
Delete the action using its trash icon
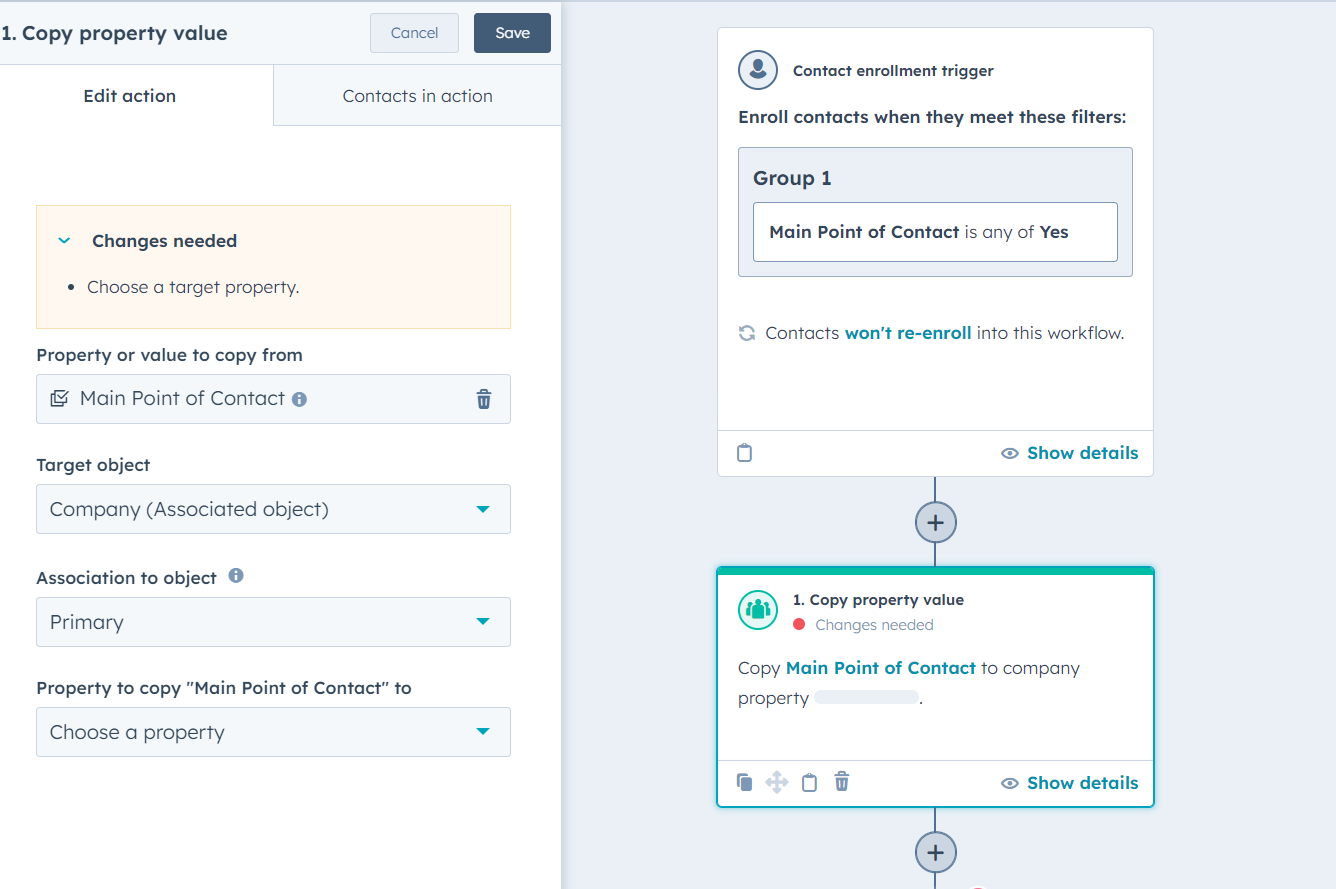841,782
